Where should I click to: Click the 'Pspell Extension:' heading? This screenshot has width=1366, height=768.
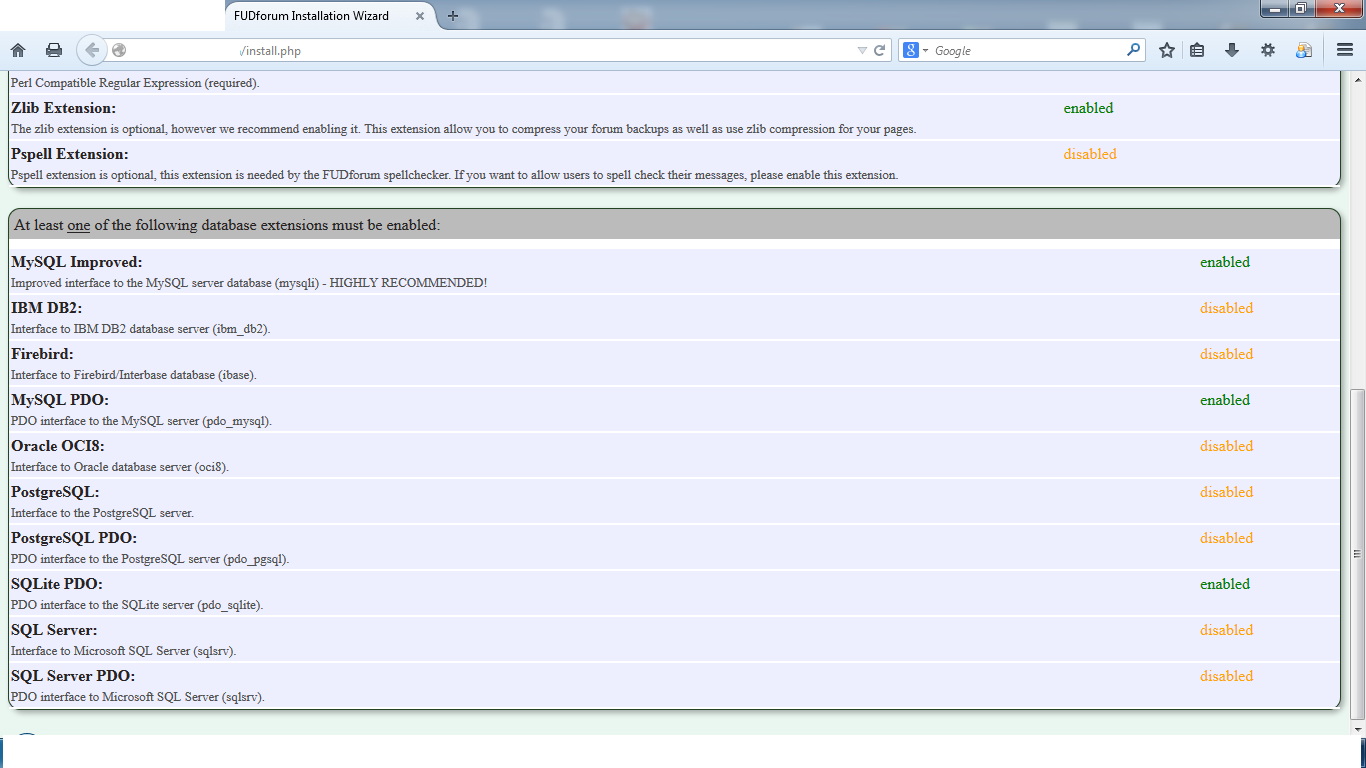pos(70,154)
